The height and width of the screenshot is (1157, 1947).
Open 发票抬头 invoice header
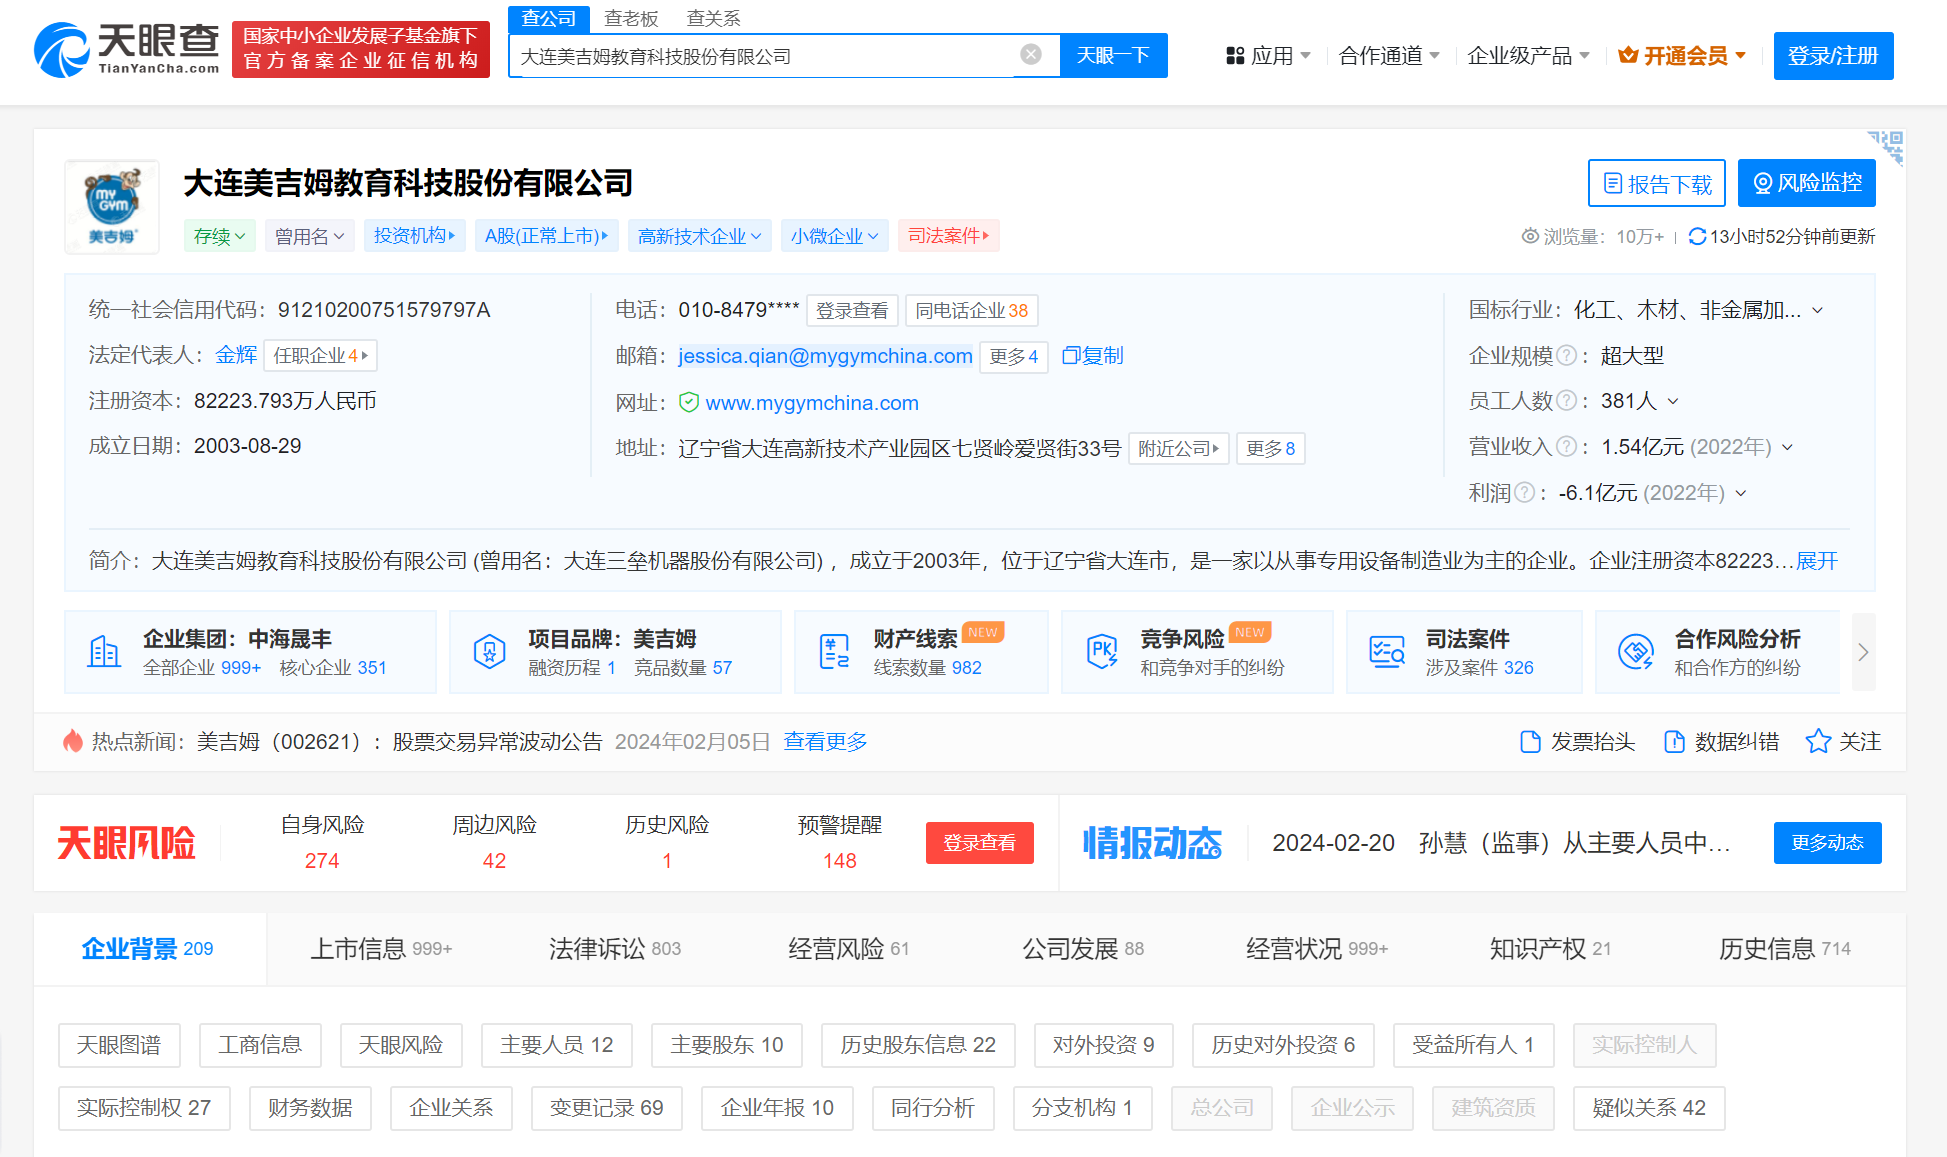(x=1577, y=742)
